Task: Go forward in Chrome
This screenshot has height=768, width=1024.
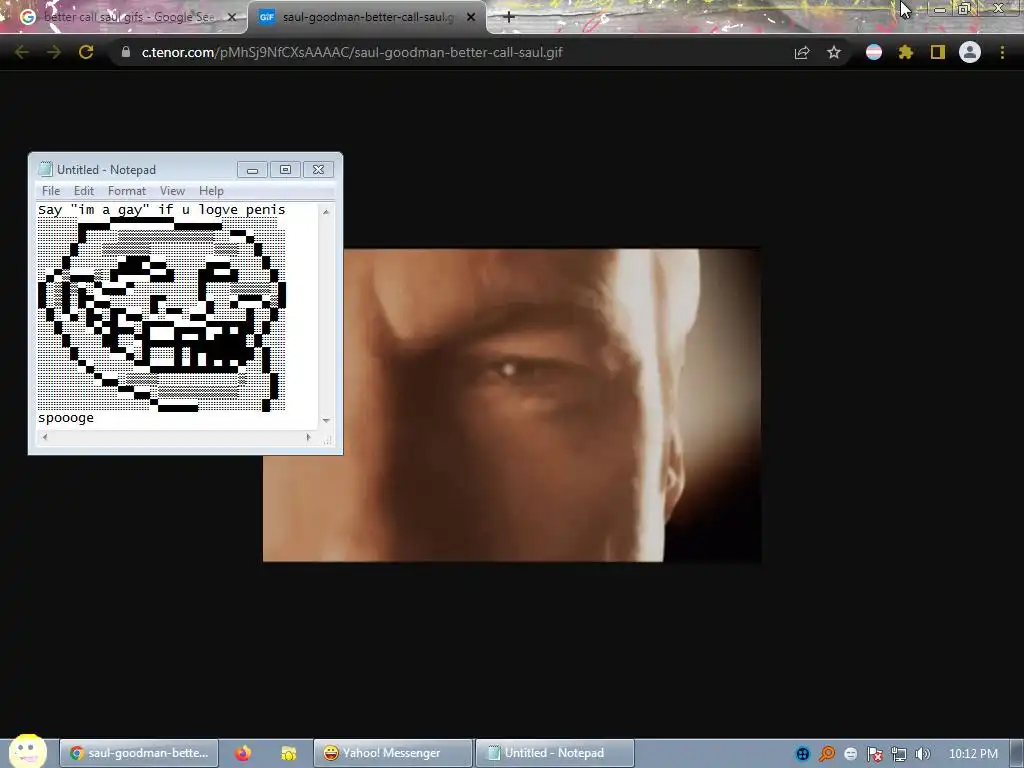Action: pyautogui.click(x=54, y=52)
